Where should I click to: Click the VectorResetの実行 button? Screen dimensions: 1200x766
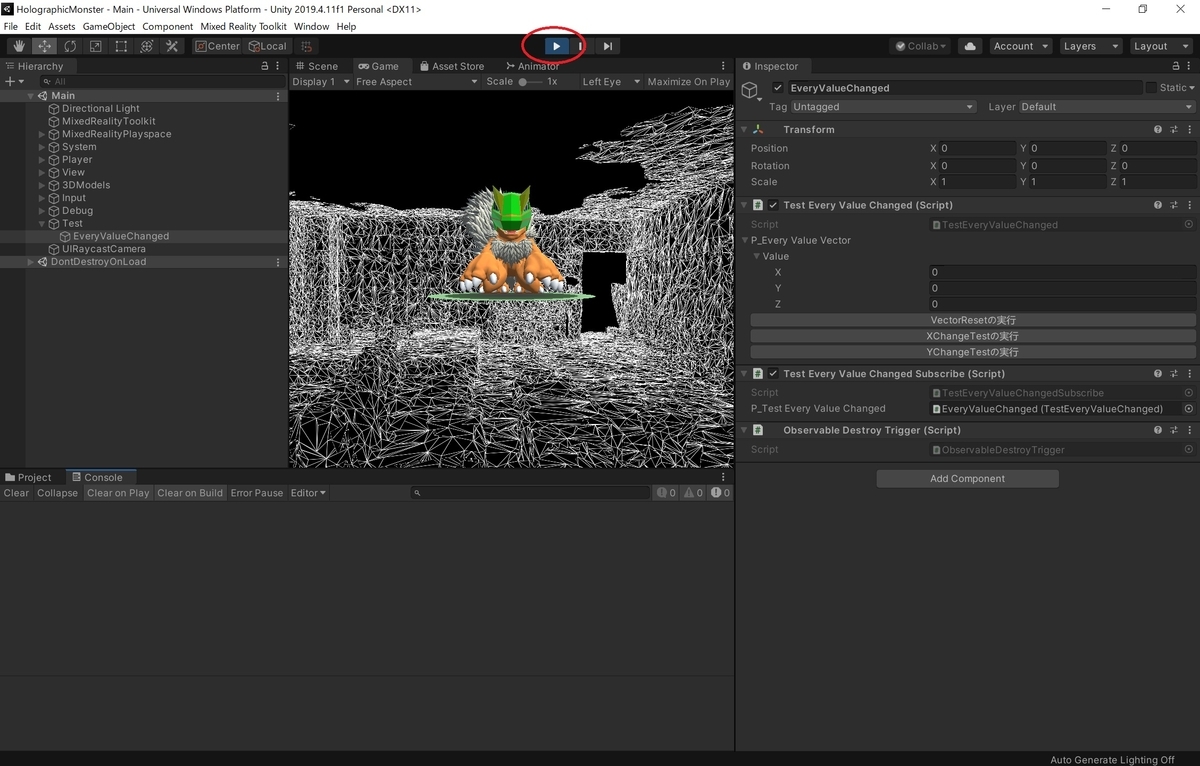point(973,320)
